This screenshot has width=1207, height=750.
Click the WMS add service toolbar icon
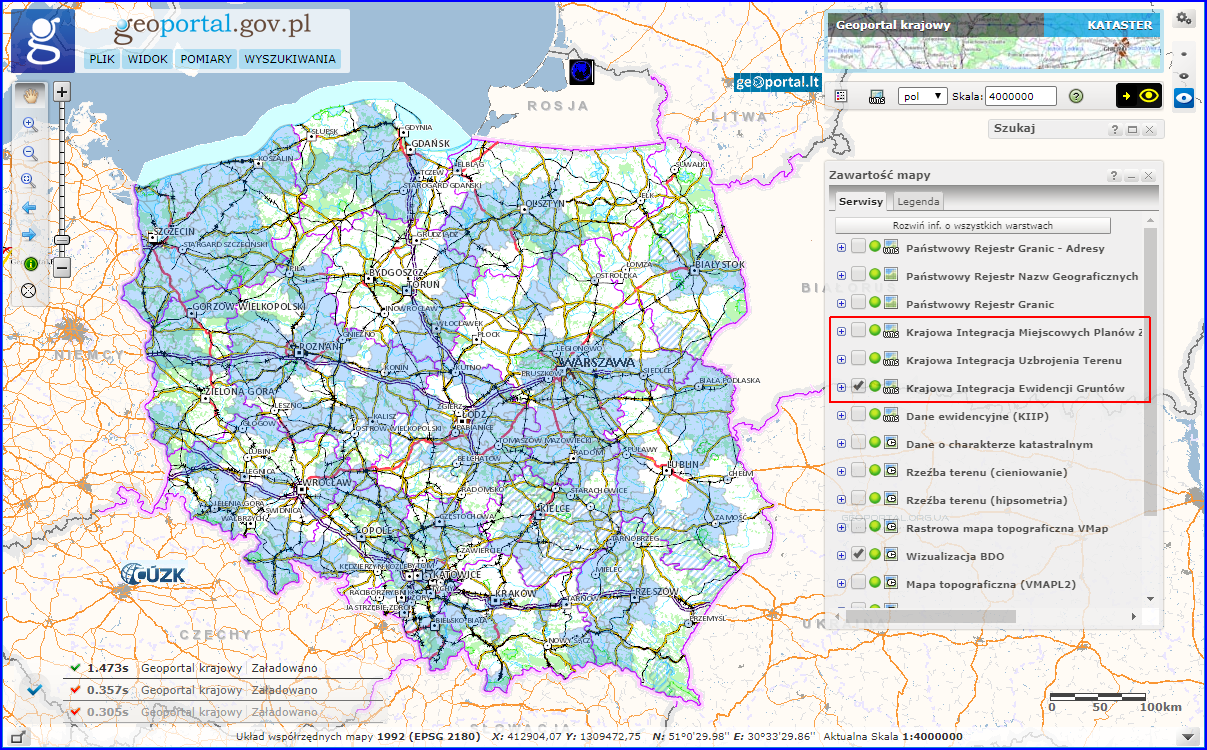(x=877, y=96)
